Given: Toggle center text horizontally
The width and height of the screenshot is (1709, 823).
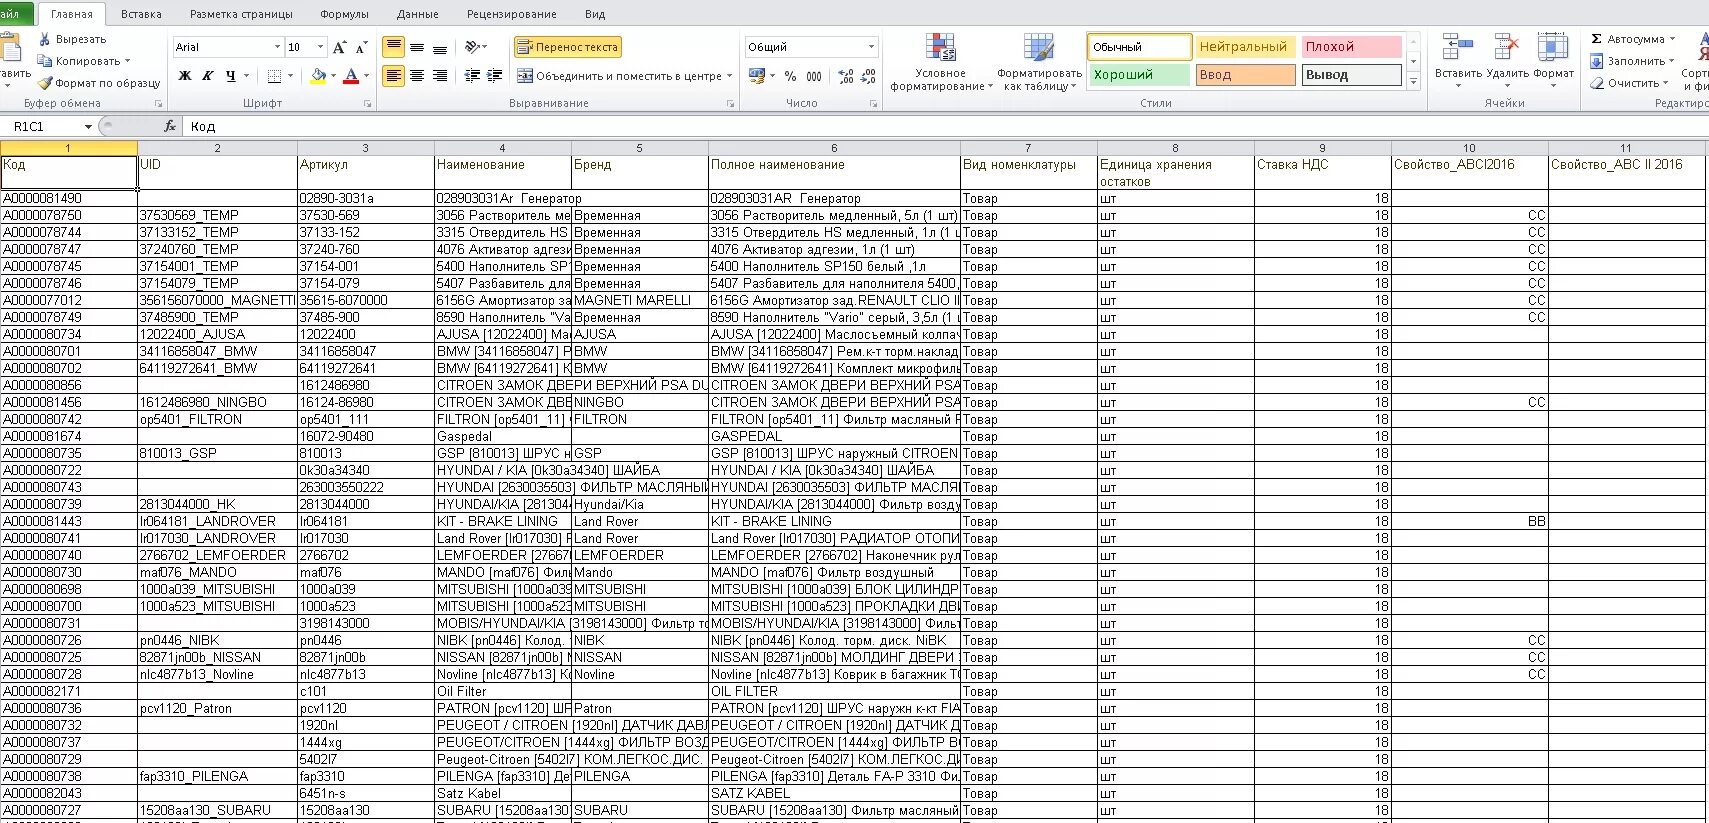Looking at the screenshot, I should tap(417, 76).
